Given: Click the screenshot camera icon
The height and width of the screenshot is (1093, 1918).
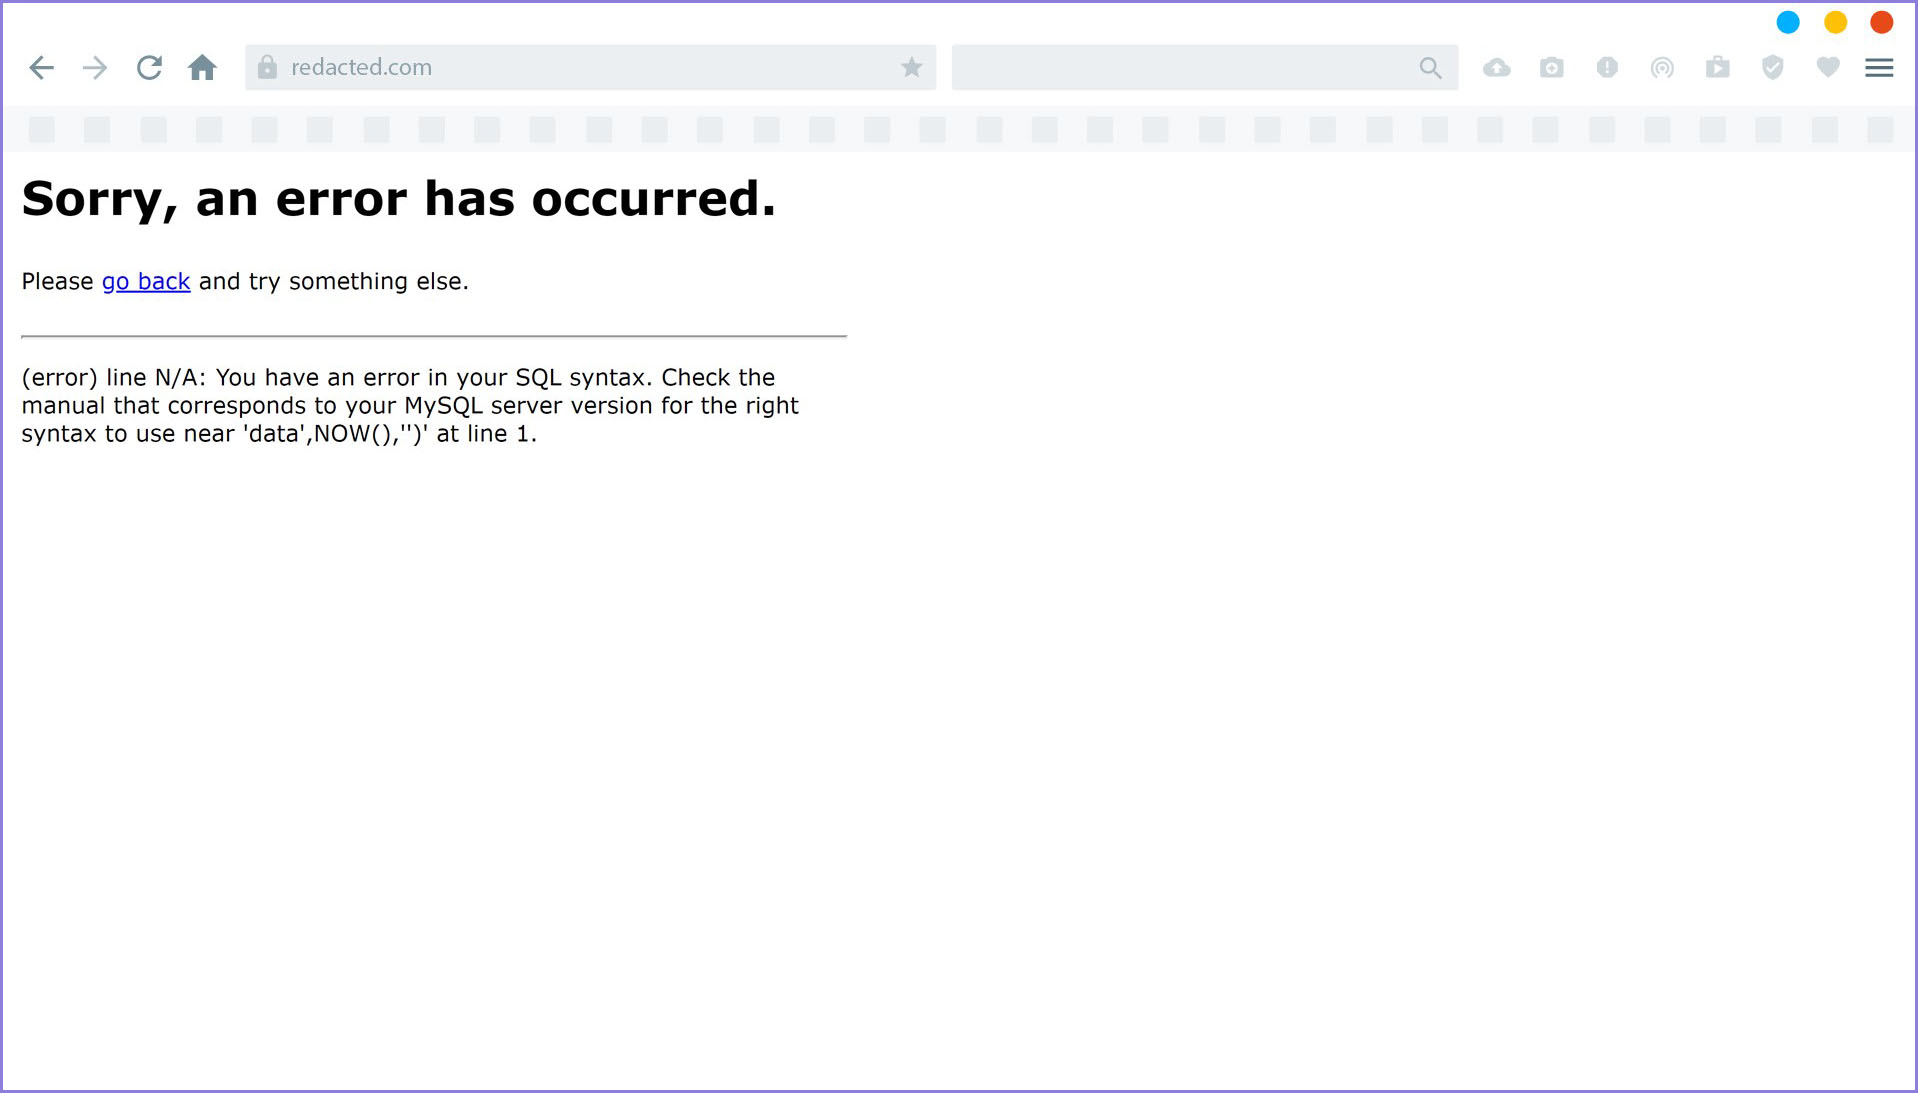Looking at the screenshot, I should point(1552,67).
